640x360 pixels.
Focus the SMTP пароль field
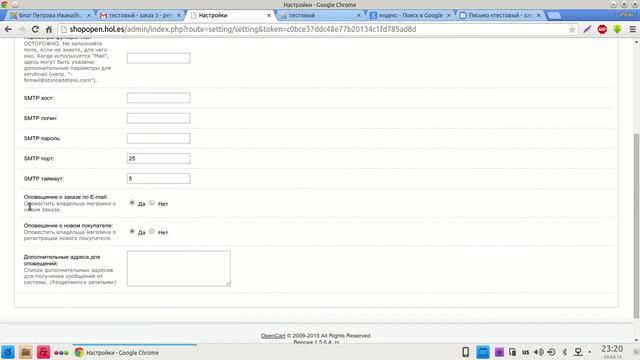[158, 138]
